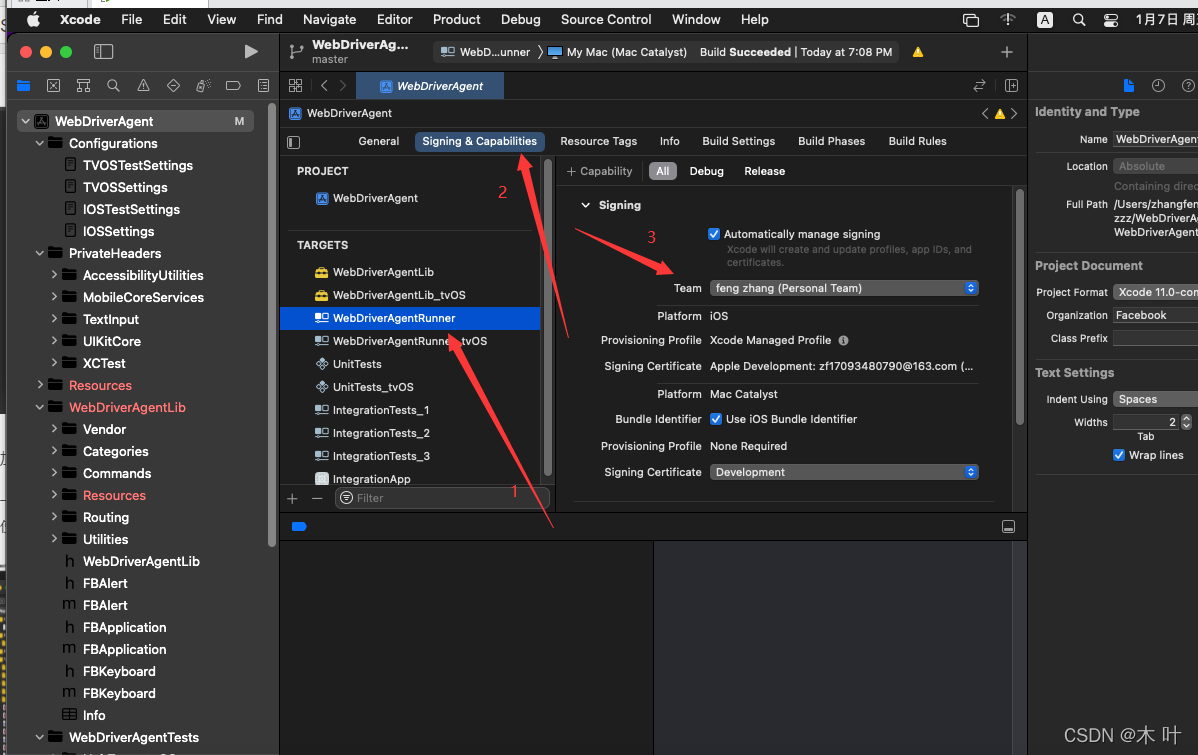Select the WebD...unner scheme selector
1198x755 pixels.
[x=486, y=52]
